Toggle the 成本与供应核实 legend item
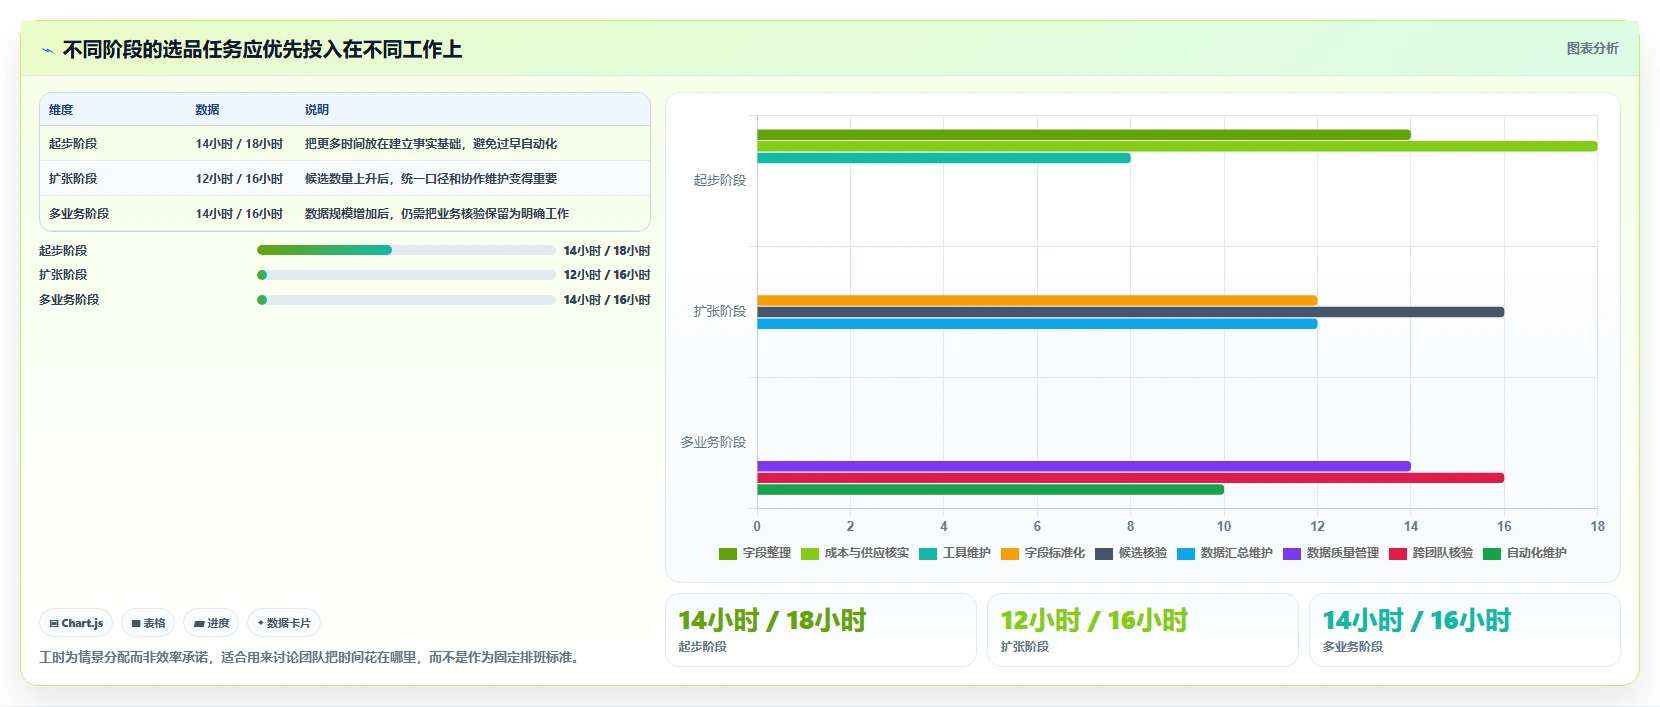The image size is (1660, 707). pos(855,553)
